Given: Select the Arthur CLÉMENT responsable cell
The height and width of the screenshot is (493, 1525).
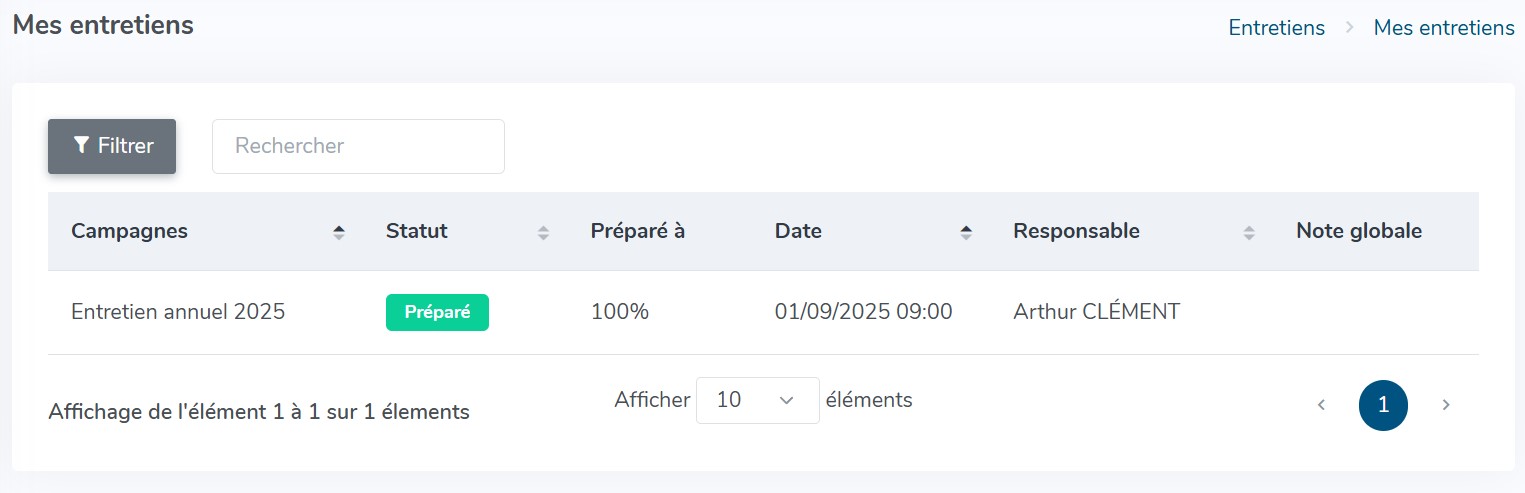Looking at the screenshot, I should (x=1096, y=312).
